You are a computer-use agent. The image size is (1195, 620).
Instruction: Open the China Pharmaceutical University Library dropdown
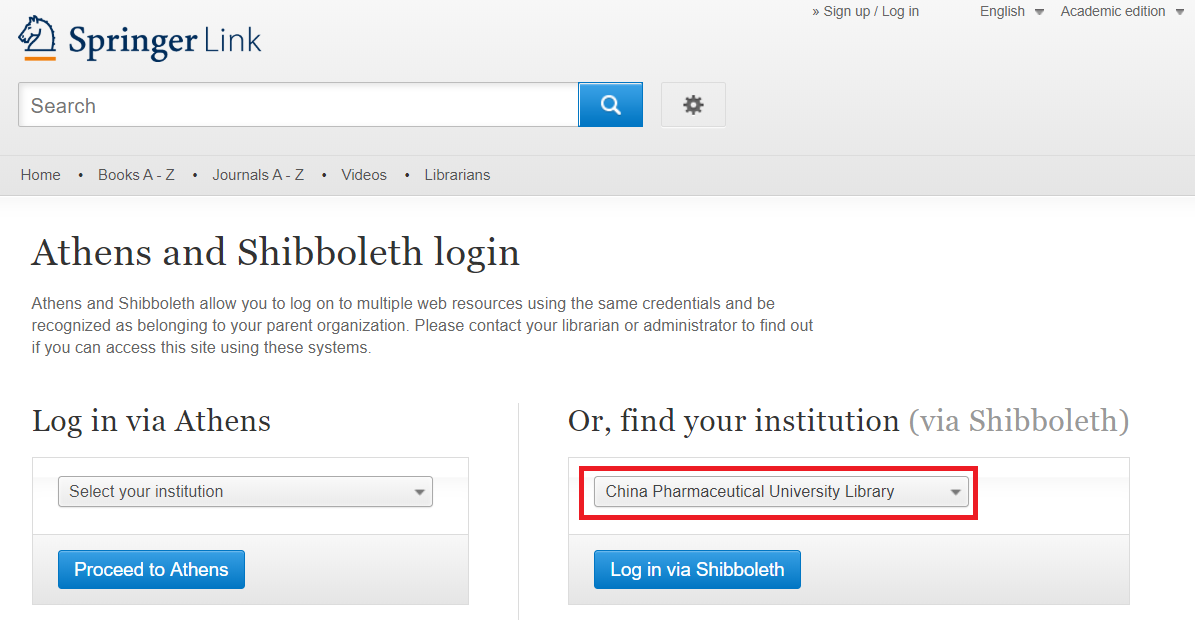781,492
